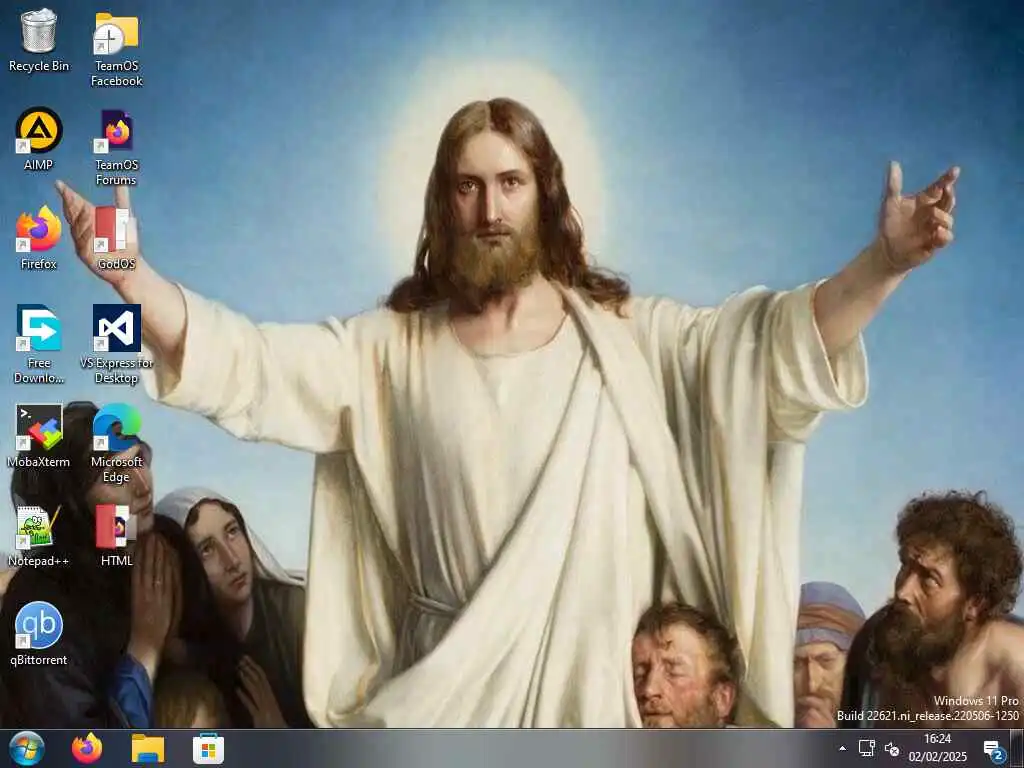Image resolution: width=1024 pixels, height=768 pixels.
Task: Launch Firefox from the desktop
Action: tap(39, 237)
